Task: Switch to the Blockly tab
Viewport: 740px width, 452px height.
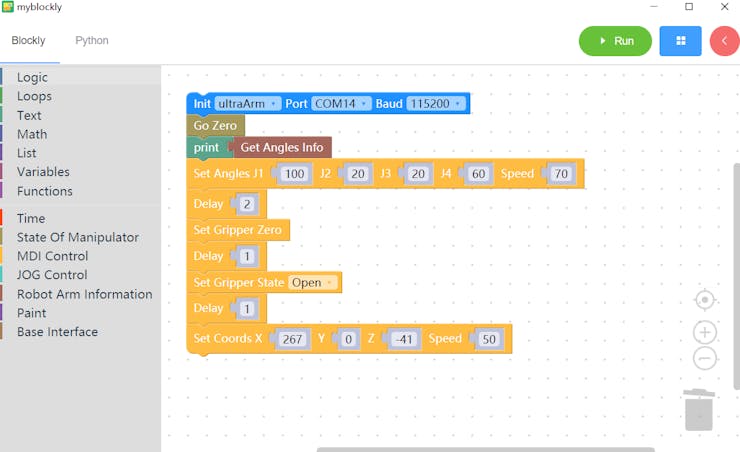Action: click(x=28, y=41)
